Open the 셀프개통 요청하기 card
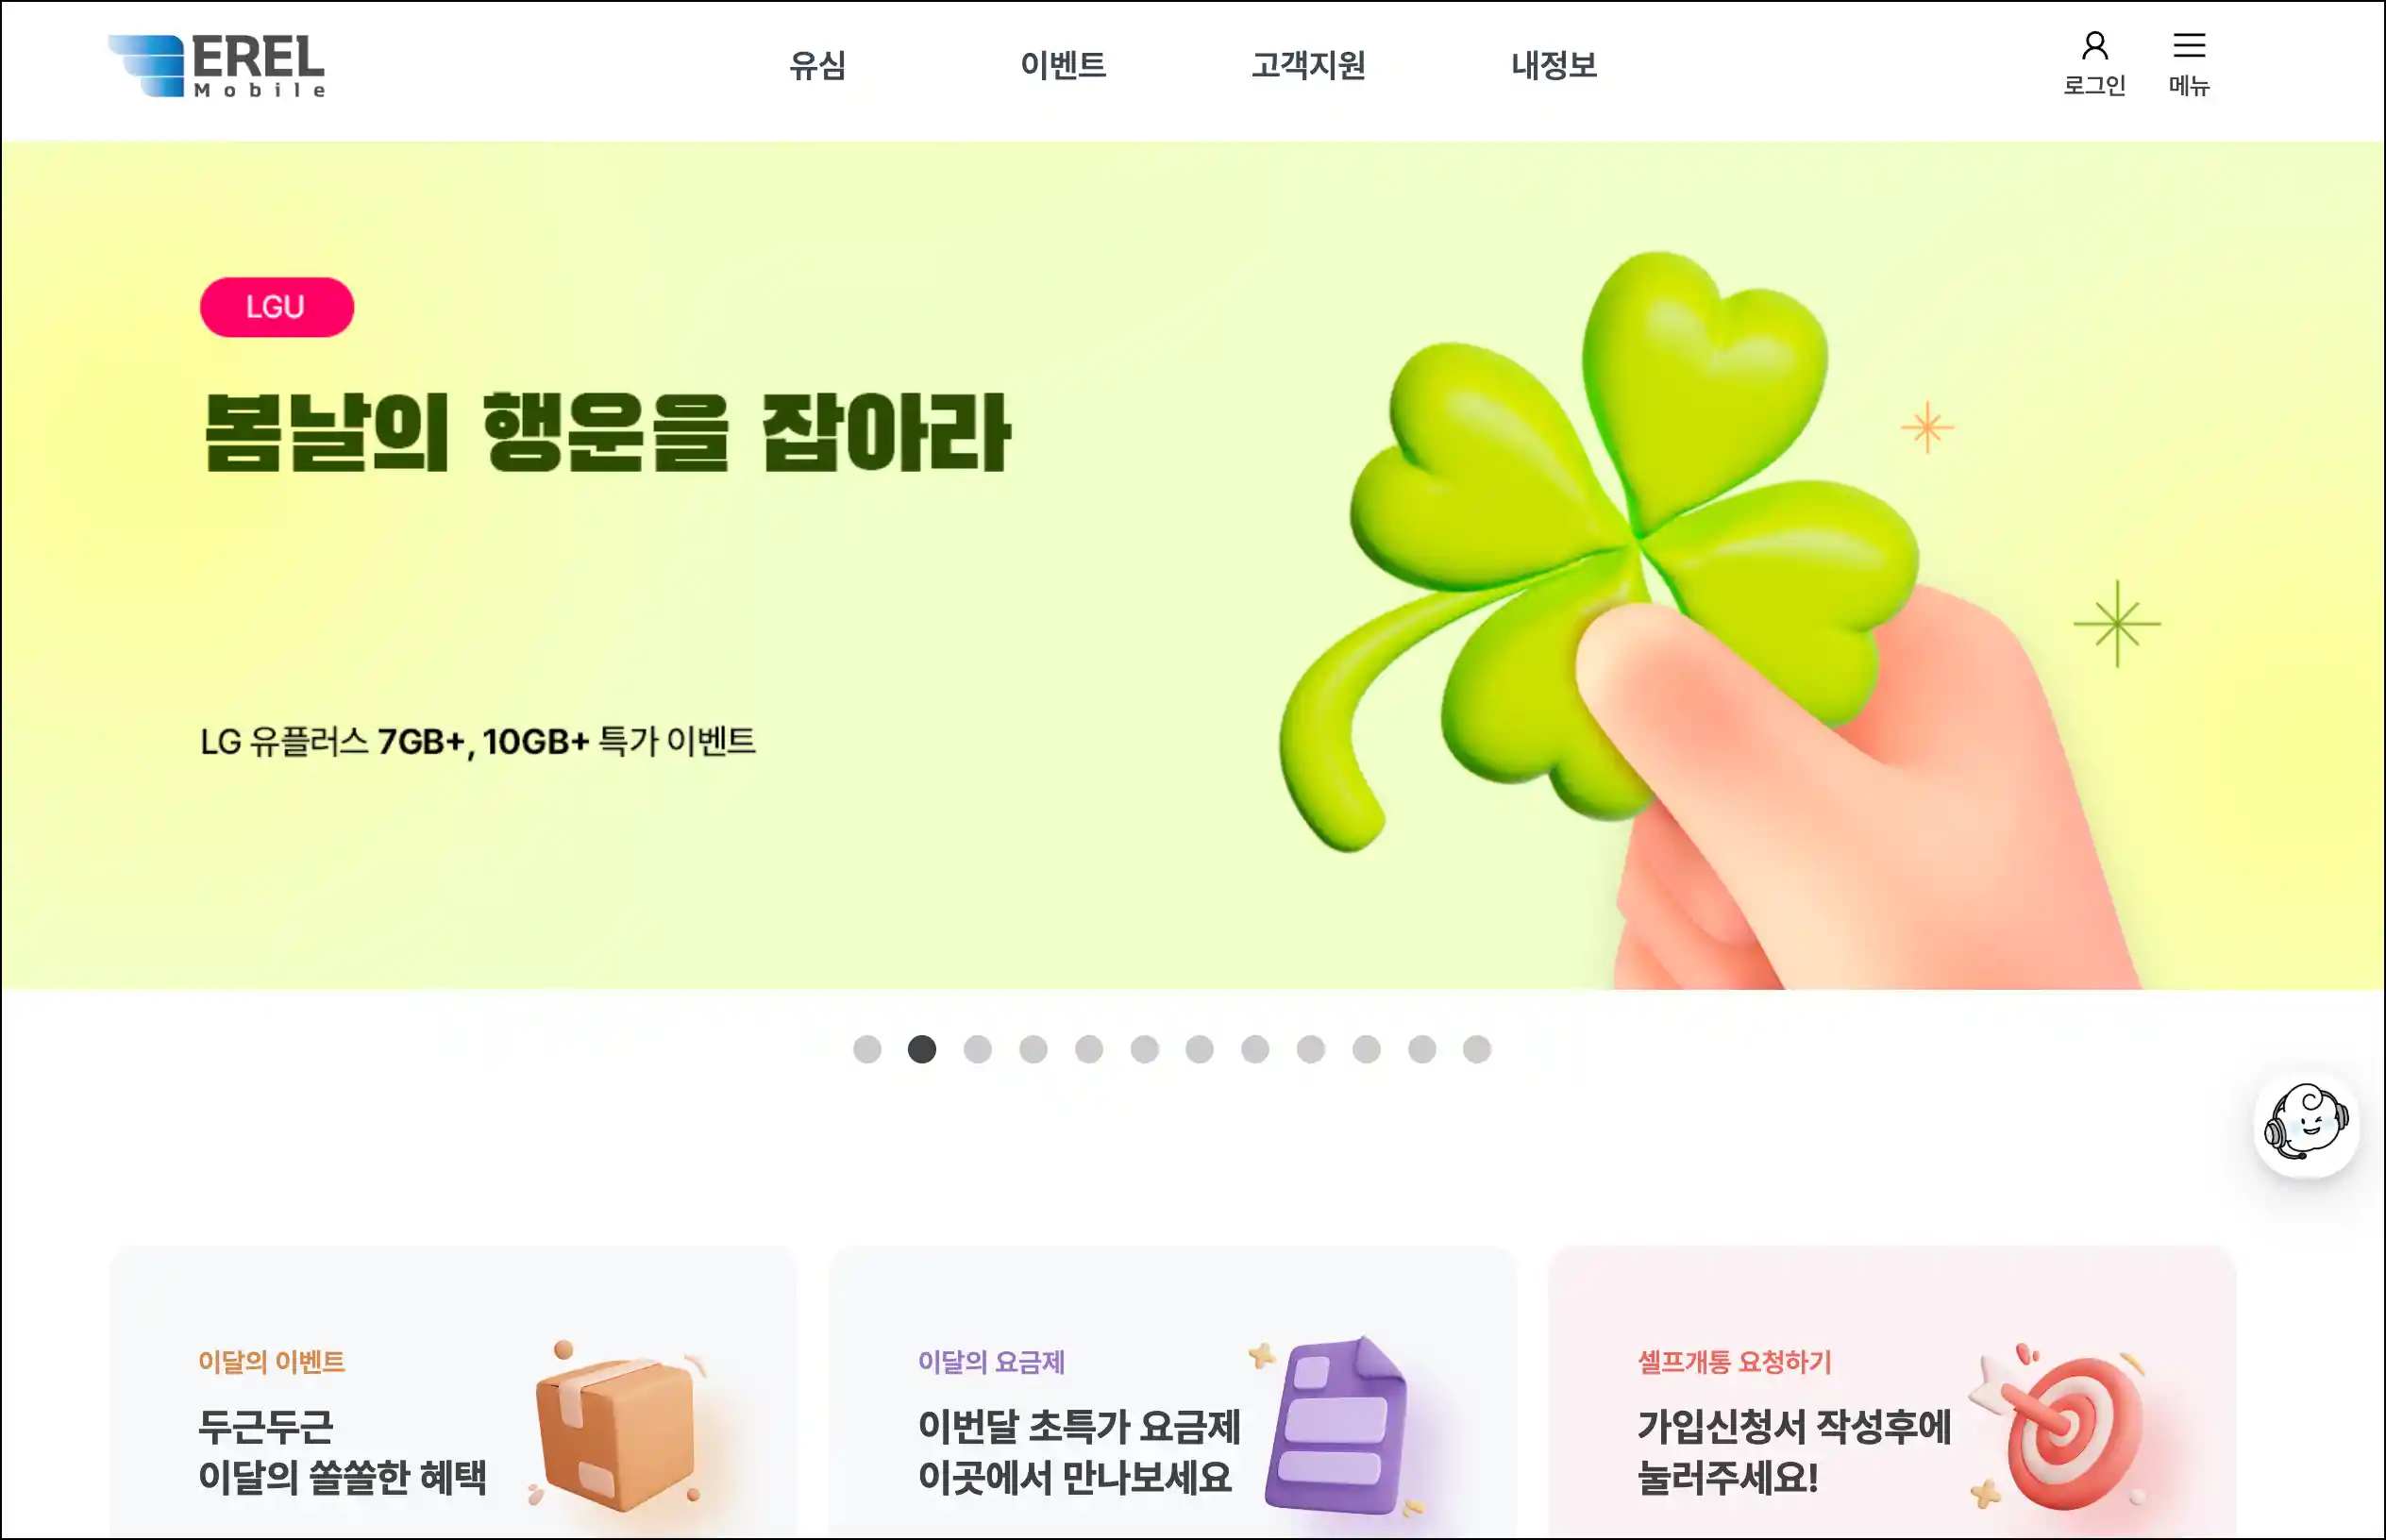Screen dimensions: 2386x1540 coord(1891,1392)
